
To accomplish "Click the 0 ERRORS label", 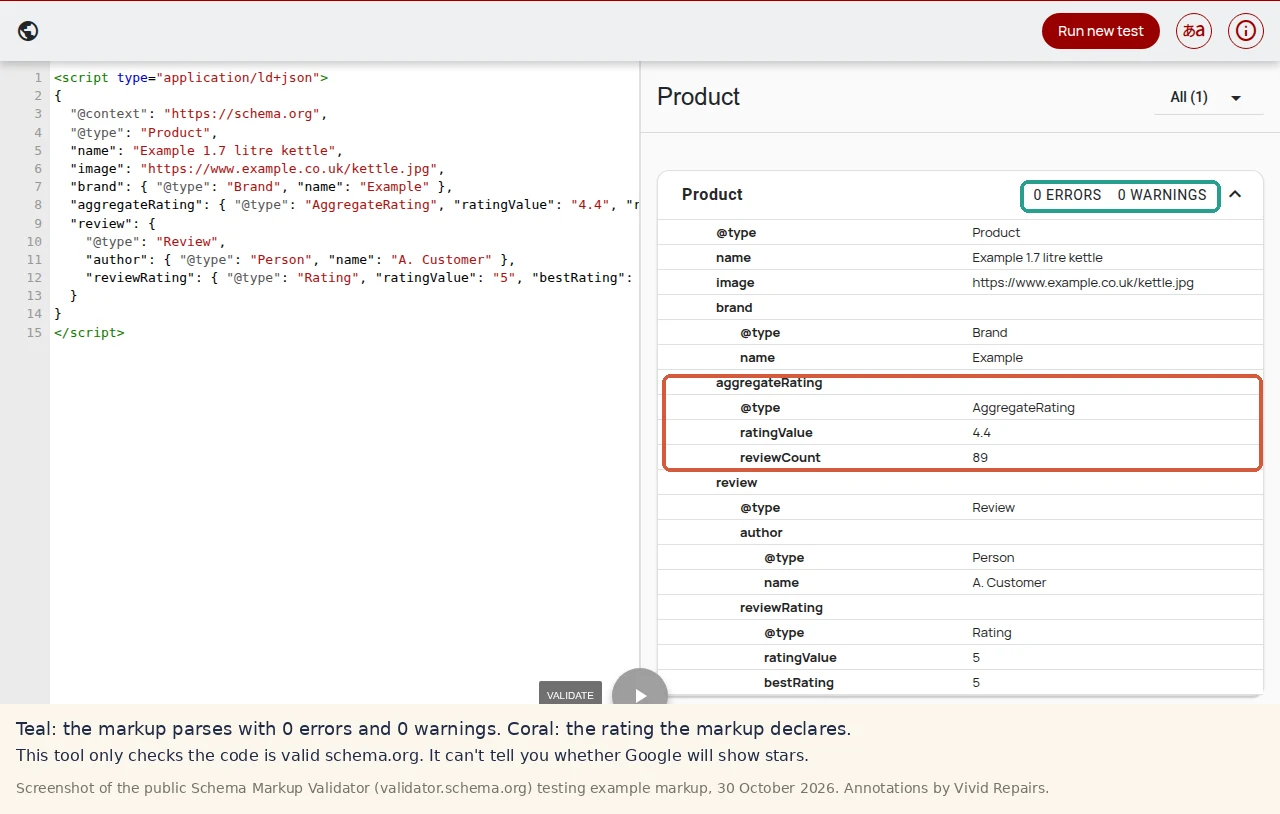I will click(1067, 195).
